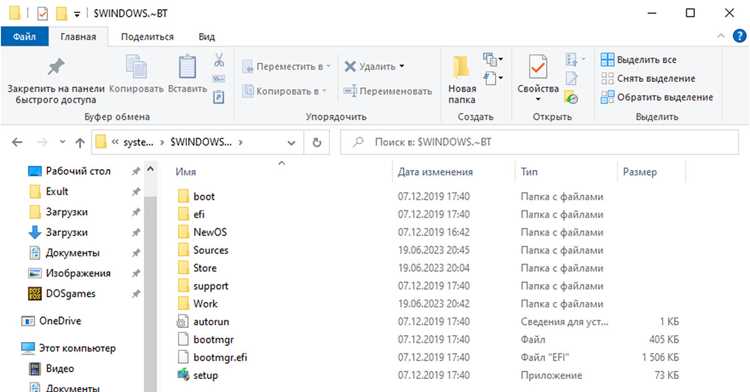The image size is (750, 392).
Task: Go up one level arrow
Action: pos(80,142)
